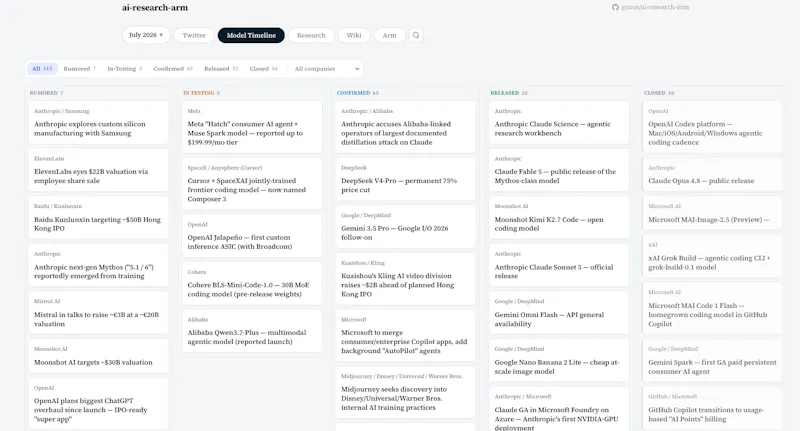The width and height of the screenshot is (800, 431).
Task: Open Moonshot AI $30B valuation card
Action: click(98, 356)
